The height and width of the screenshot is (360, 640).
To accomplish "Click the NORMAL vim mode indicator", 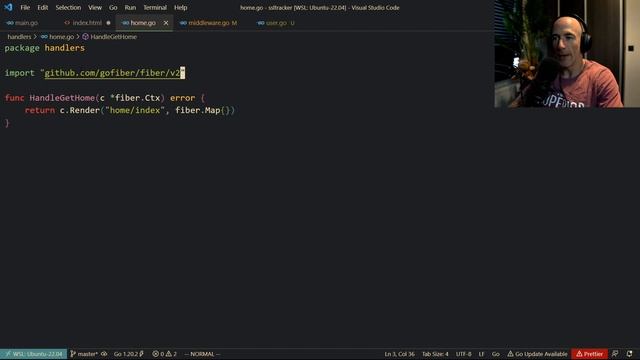I will (x=202, y=354).
